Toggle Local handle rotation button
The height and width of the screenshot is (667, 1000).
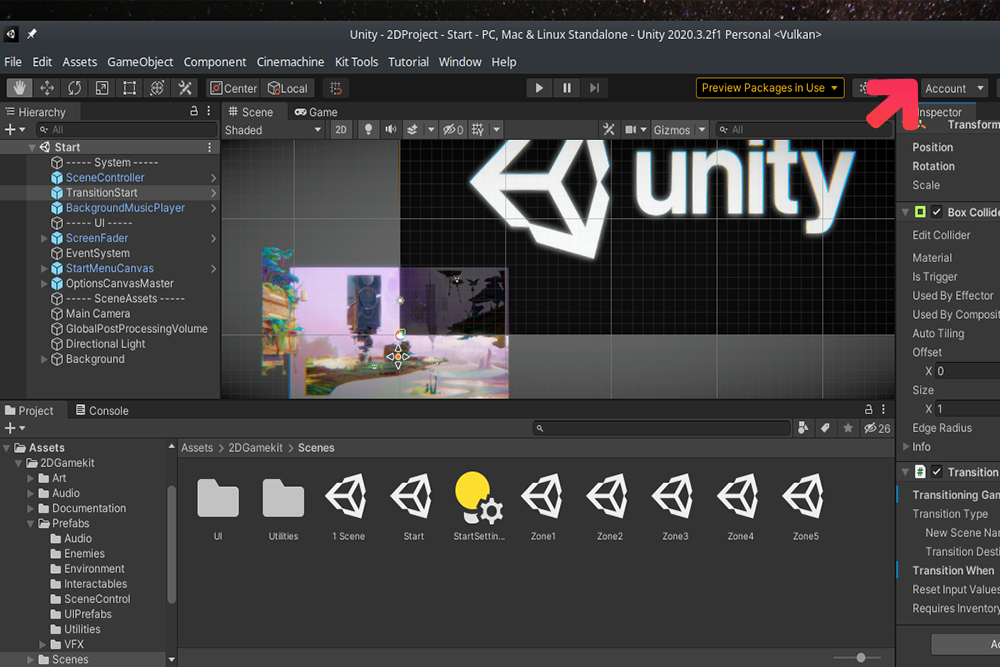click(288, 88)
